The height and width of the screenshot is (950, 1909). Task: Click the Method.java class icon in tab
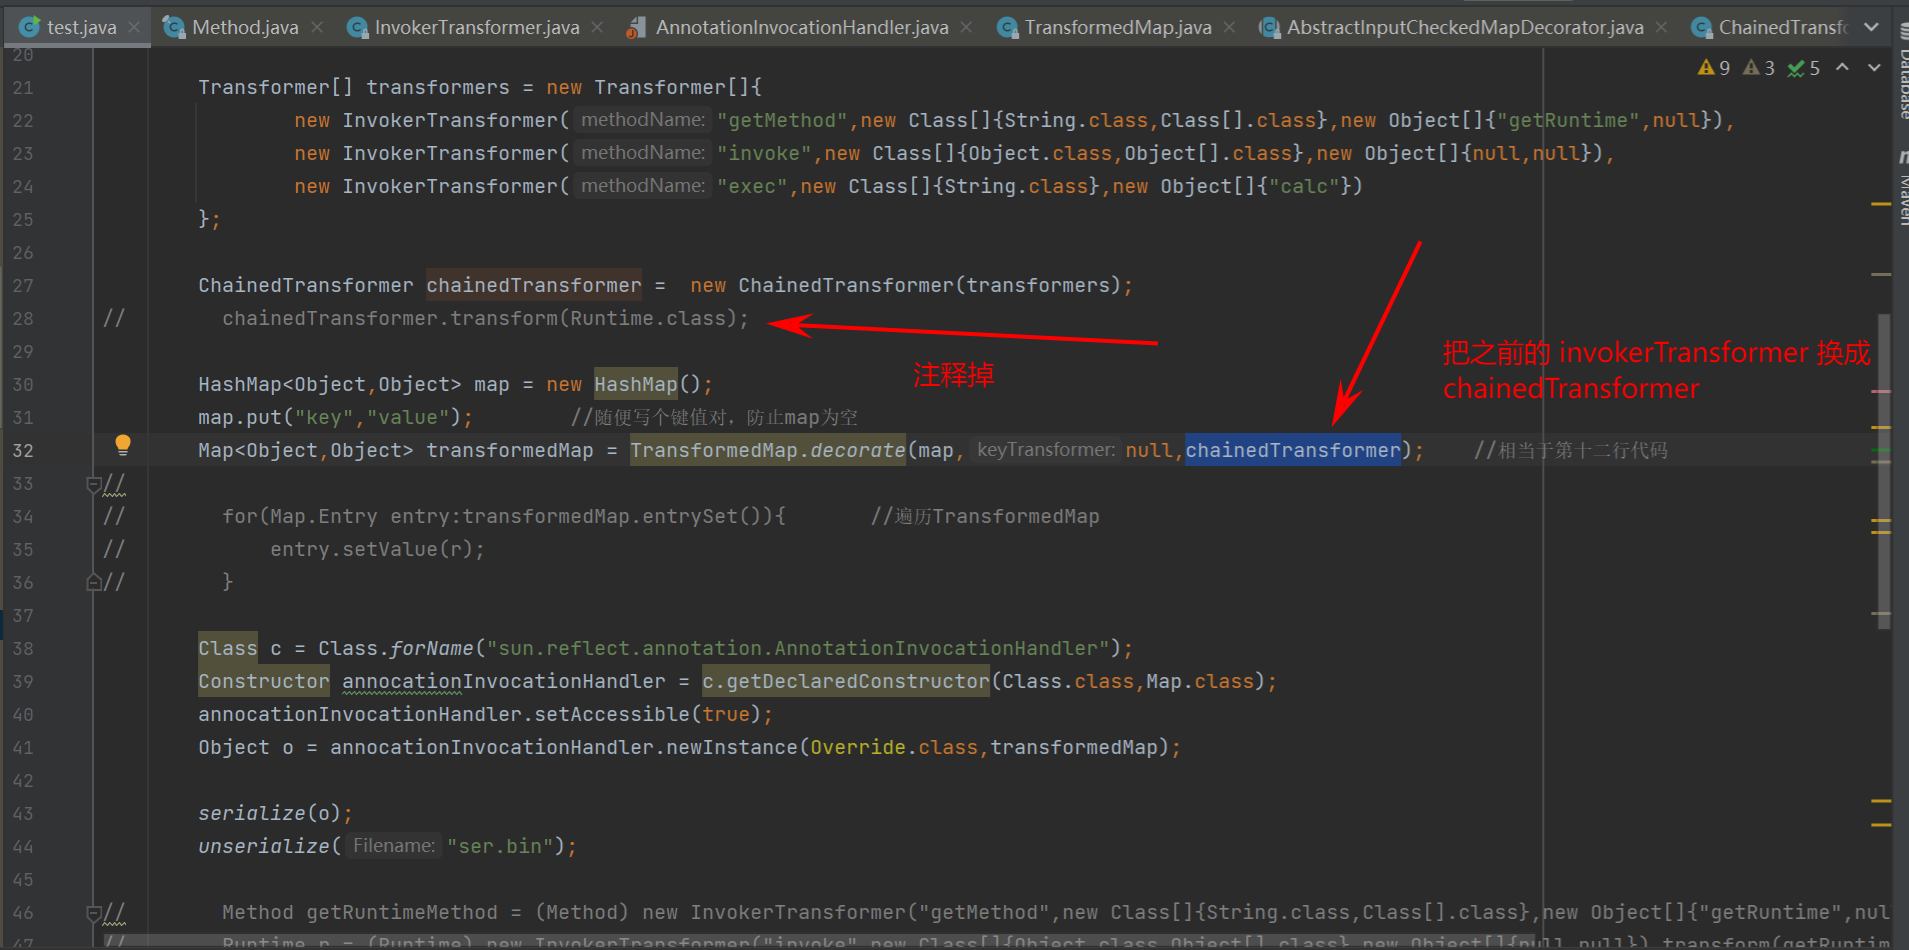click(174, 27)
